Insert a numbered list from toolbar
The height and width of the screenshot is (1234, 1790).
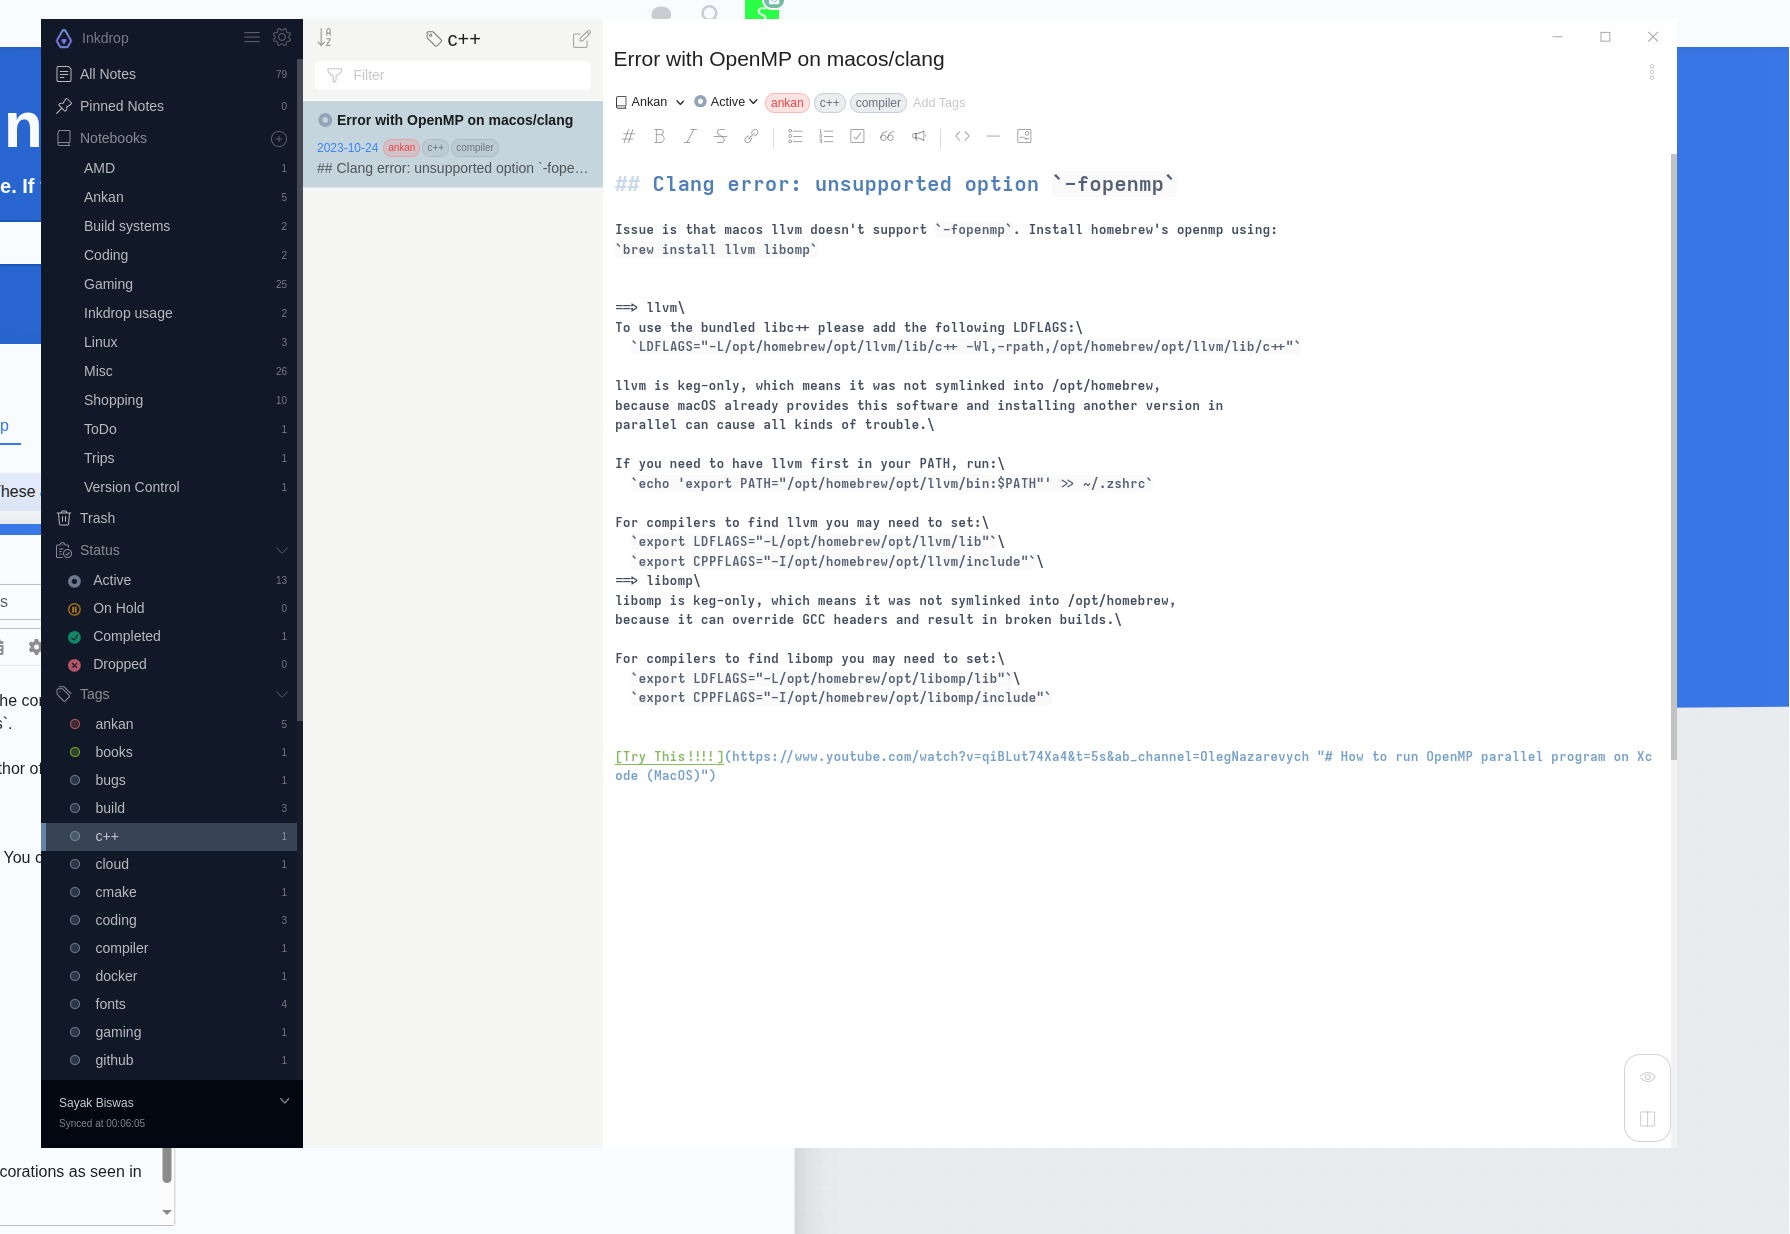click(x=826, y=136)
